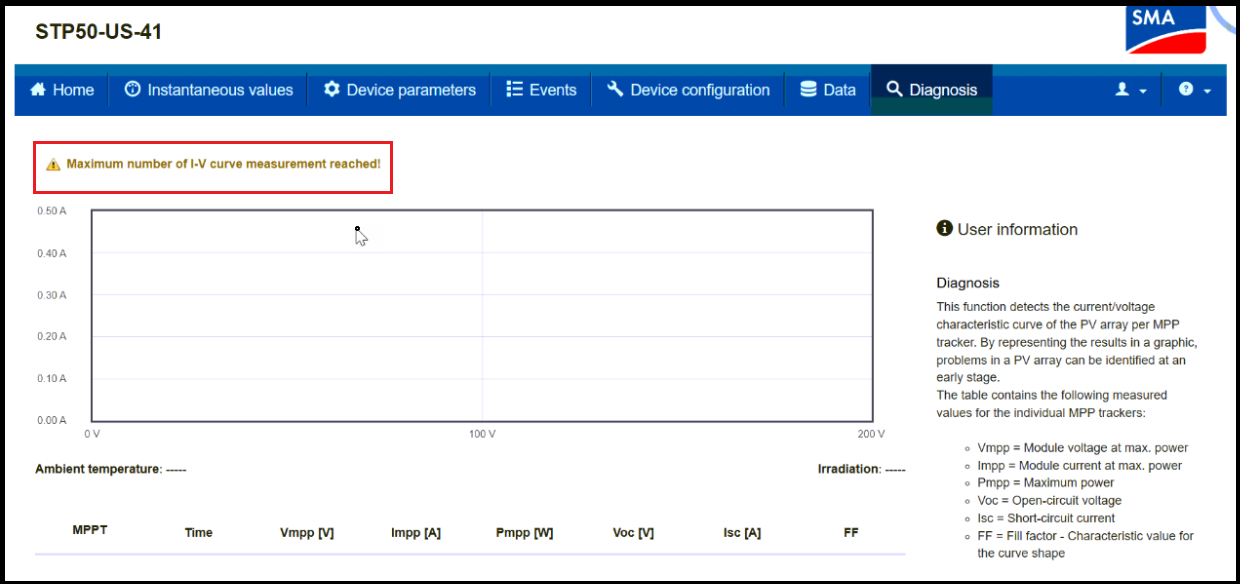Click the Home house icon
The height and width of the screenshot is (584, 1240).
tap(38, 90)
